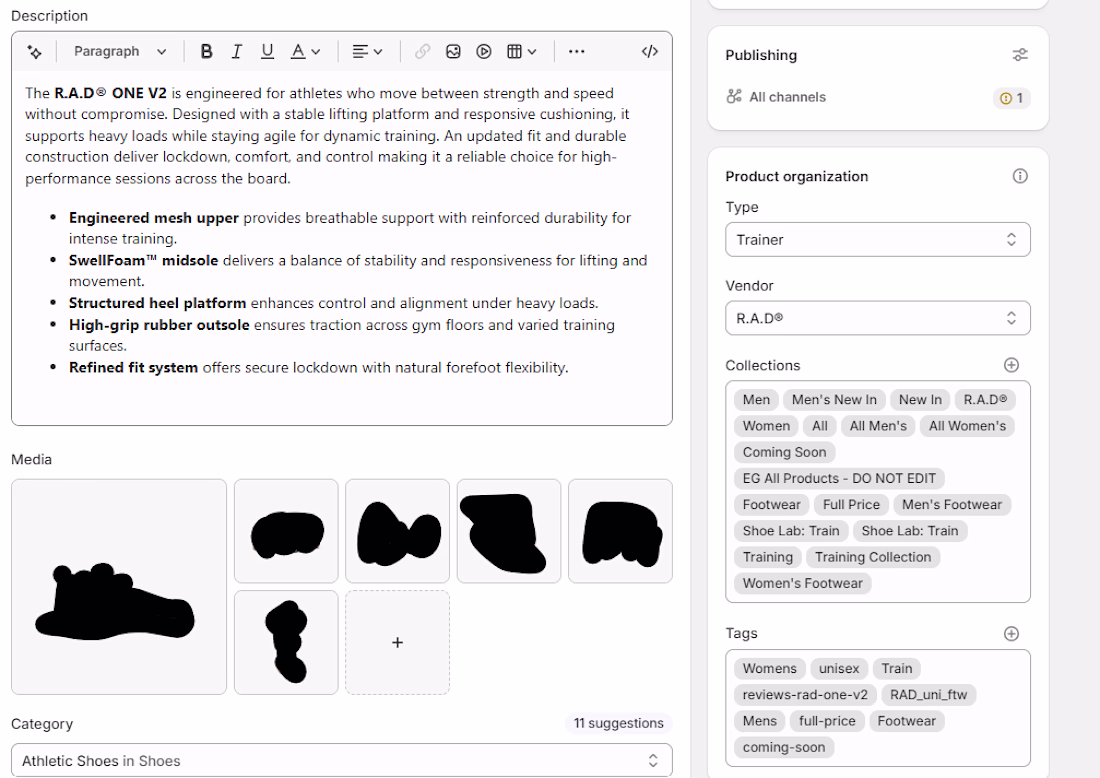Click the All Women's collection chip
Viewport: 1100px width, 778px height.
[967, 426]
